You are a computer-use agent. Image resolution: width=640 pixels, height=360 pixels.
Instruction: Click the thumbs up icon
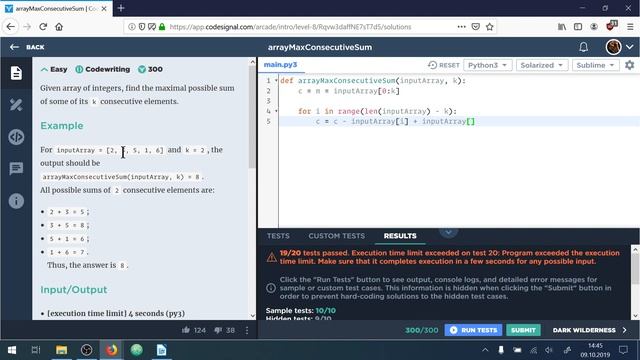[x=186, y=330]
